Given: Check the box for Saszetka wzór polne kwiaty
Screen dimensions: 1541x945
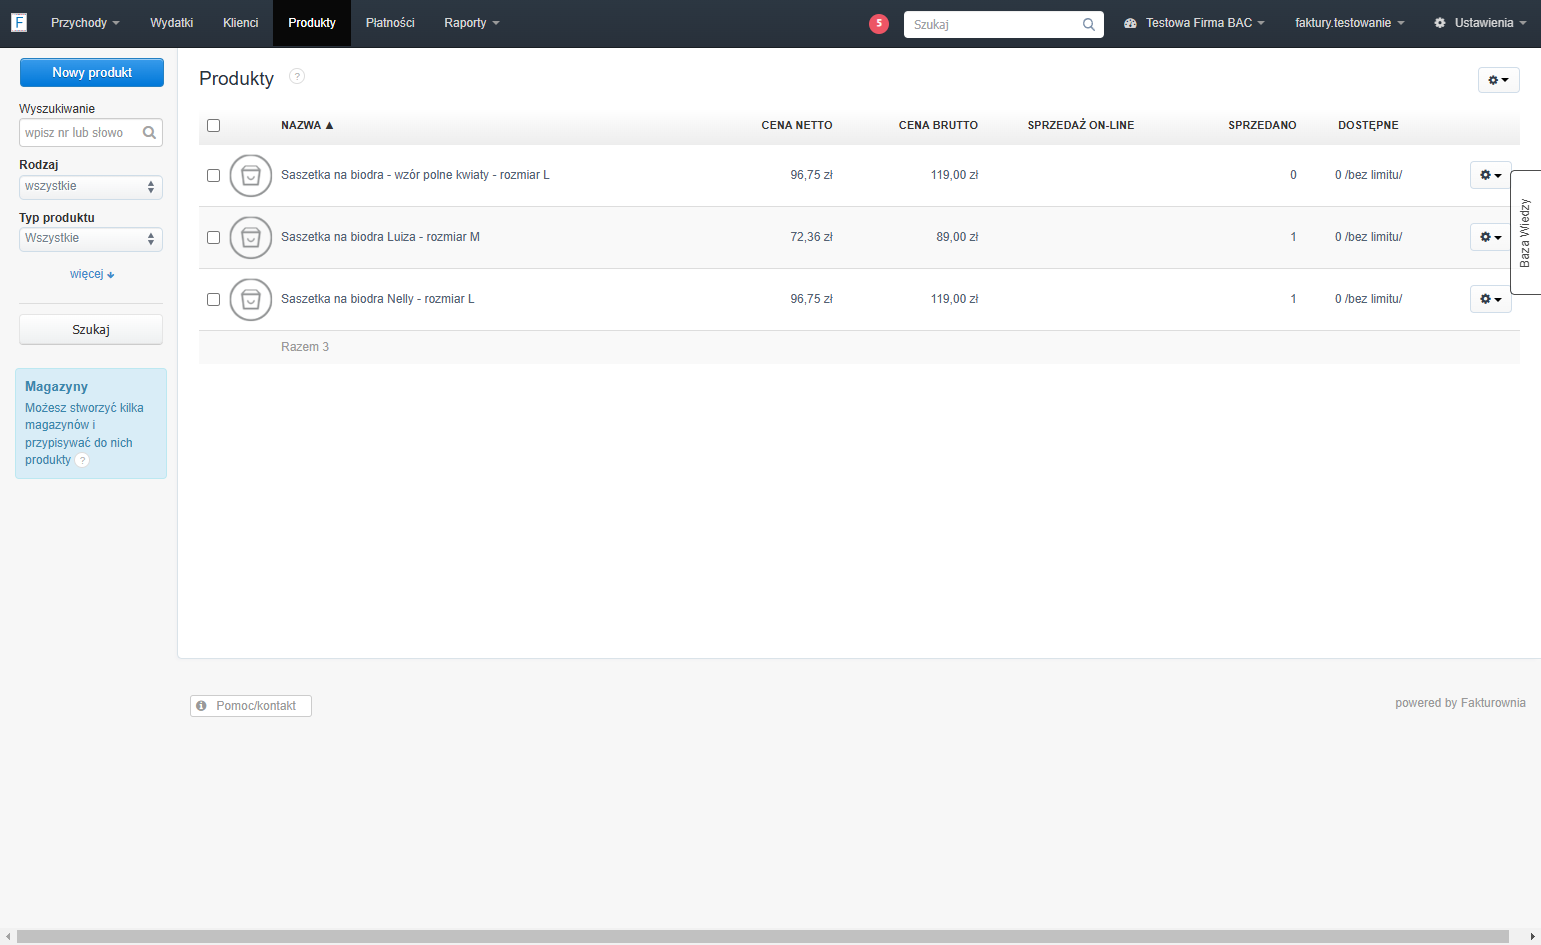Looking at the screenshot, I should pyautogui.click(x=213, y=175).
